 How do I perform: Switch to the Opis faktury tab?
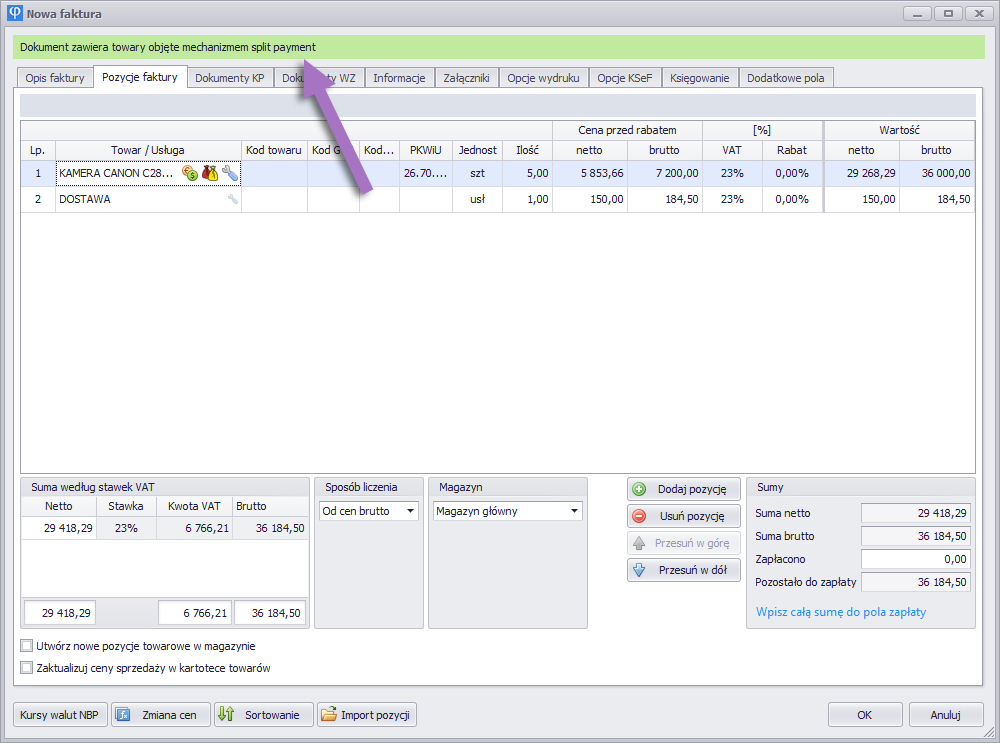click(55, 78)
